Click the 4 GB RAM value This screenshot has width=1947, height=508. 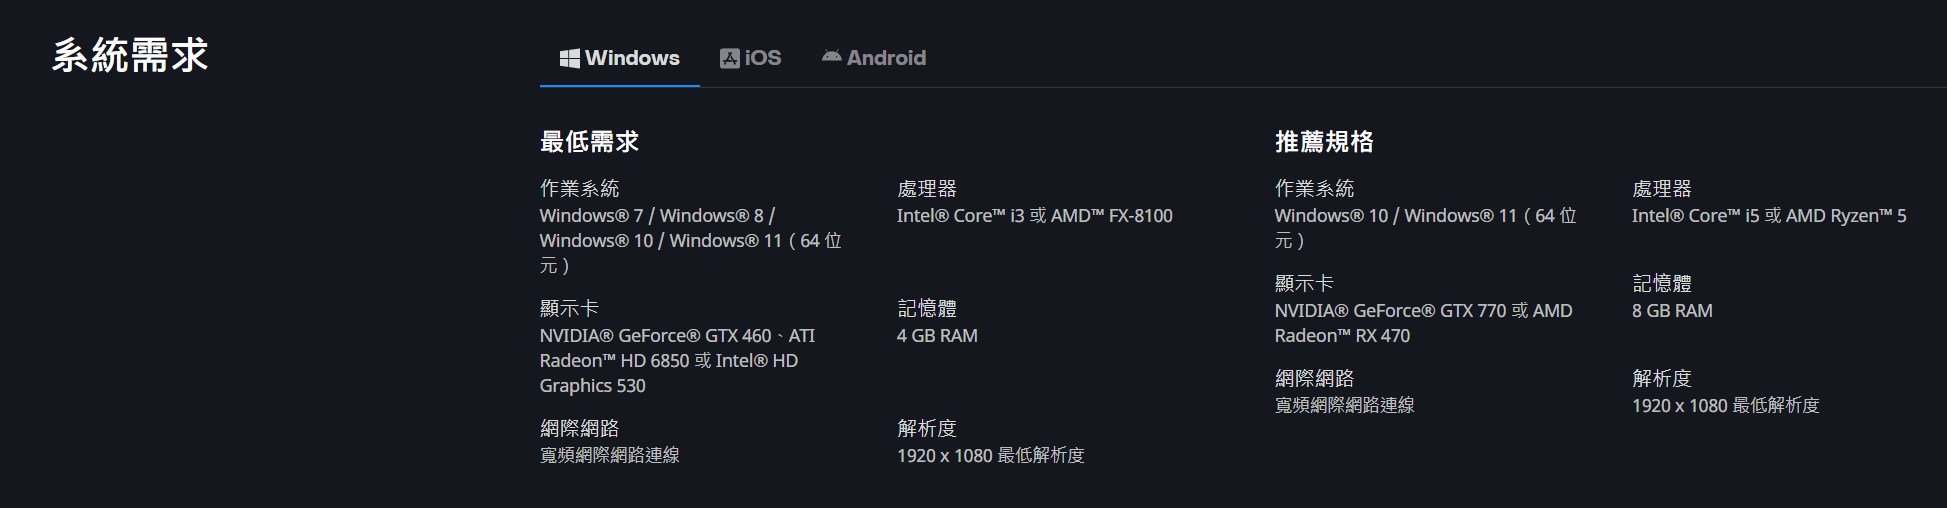click(x=937, y=336)
